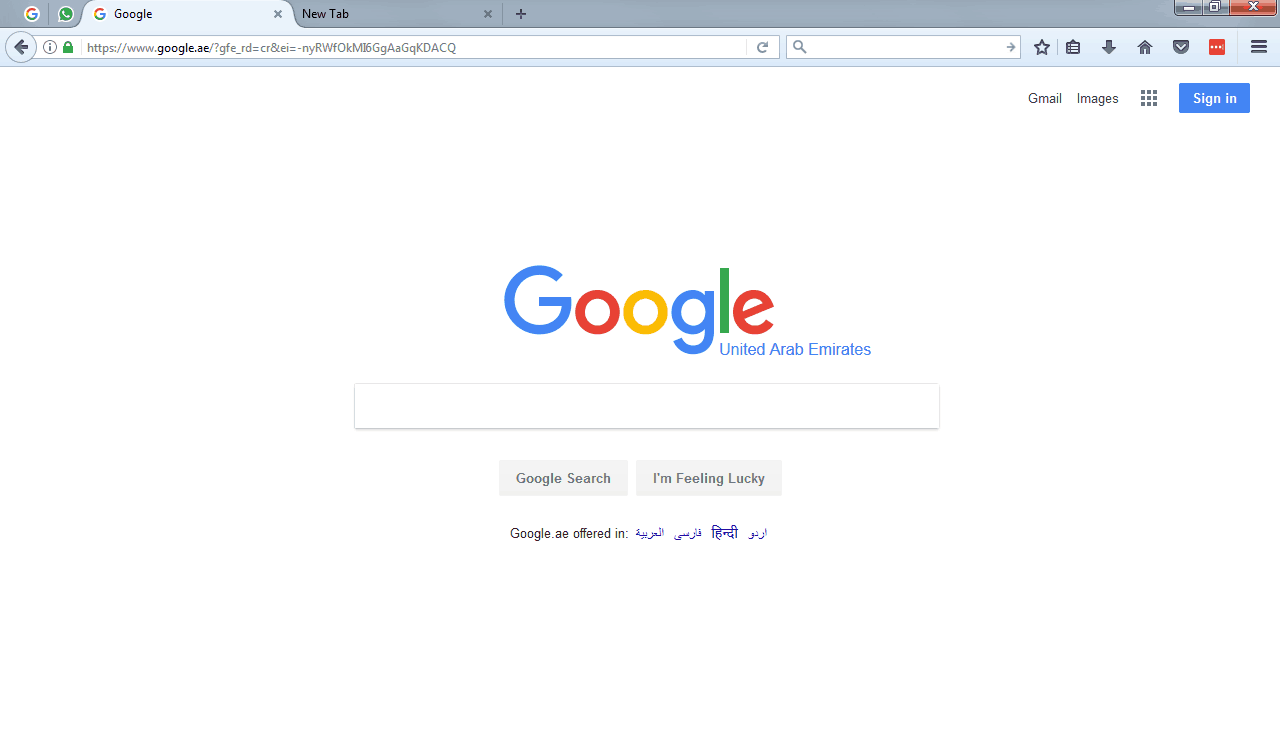Open the Firefox hamburger menu
The height and width of the screenshot is (753, 1280).
click(1259, 47)
